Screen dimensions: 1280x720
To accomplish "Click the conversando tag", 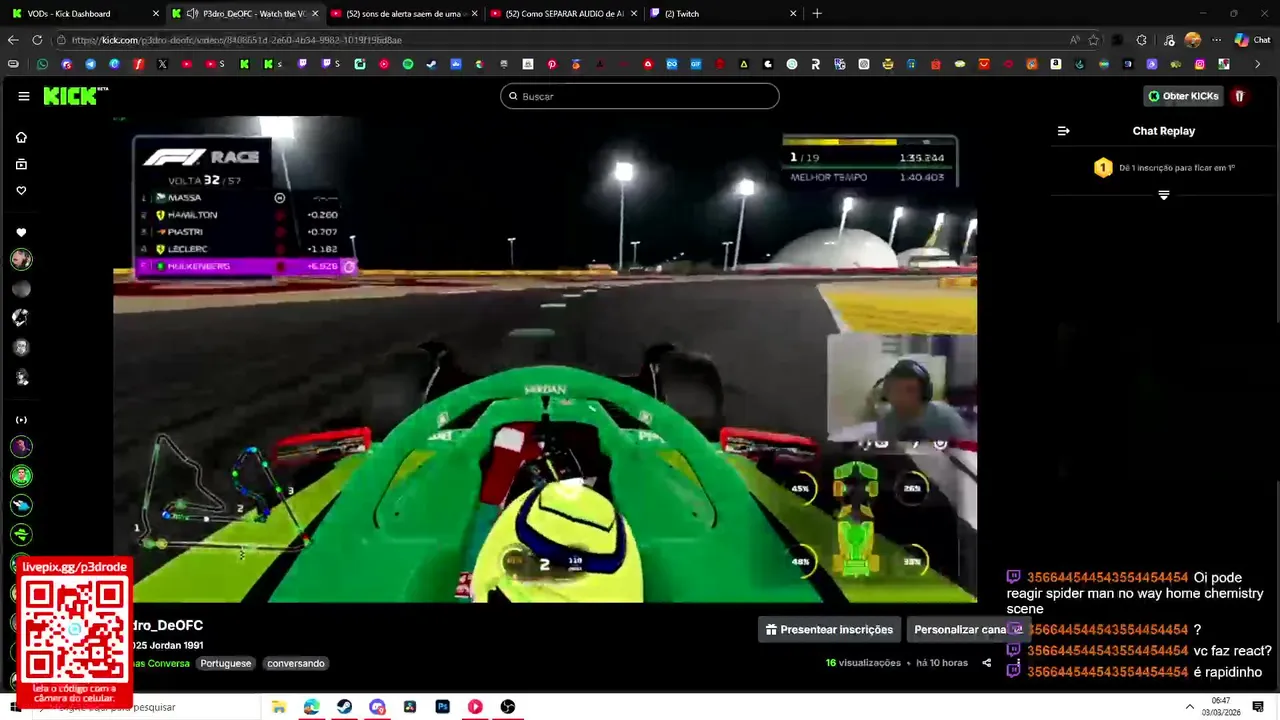I will 296,663.
